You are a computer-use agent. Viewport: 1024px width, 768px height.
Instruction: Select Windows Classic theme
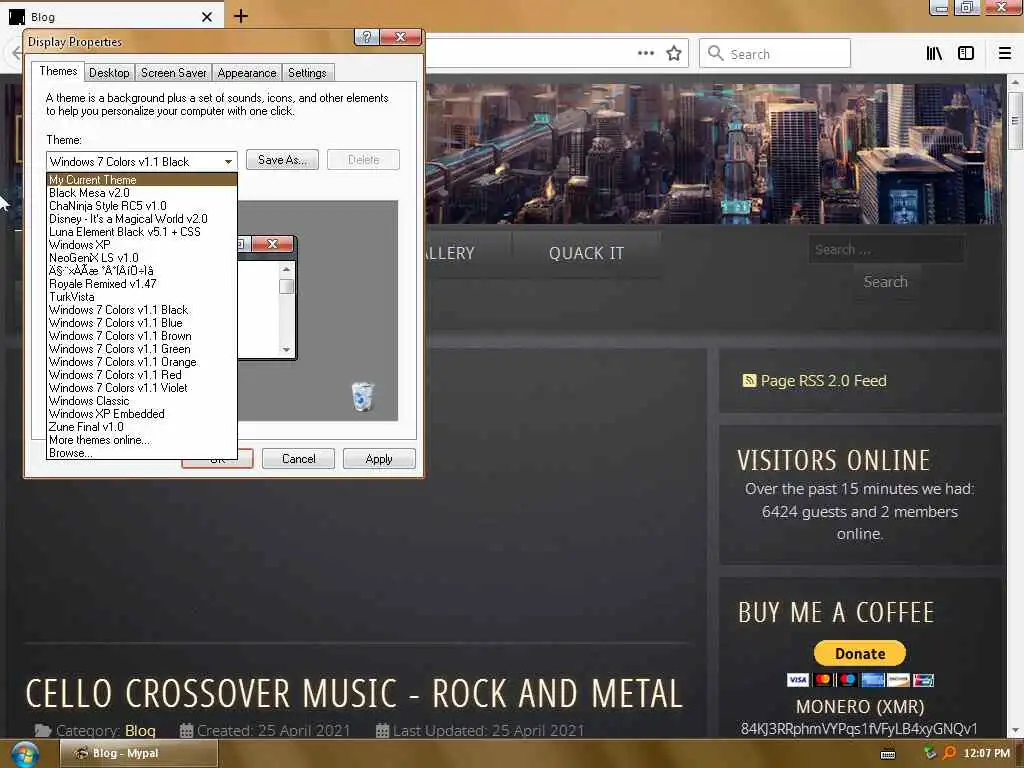[x=142, y=401]
